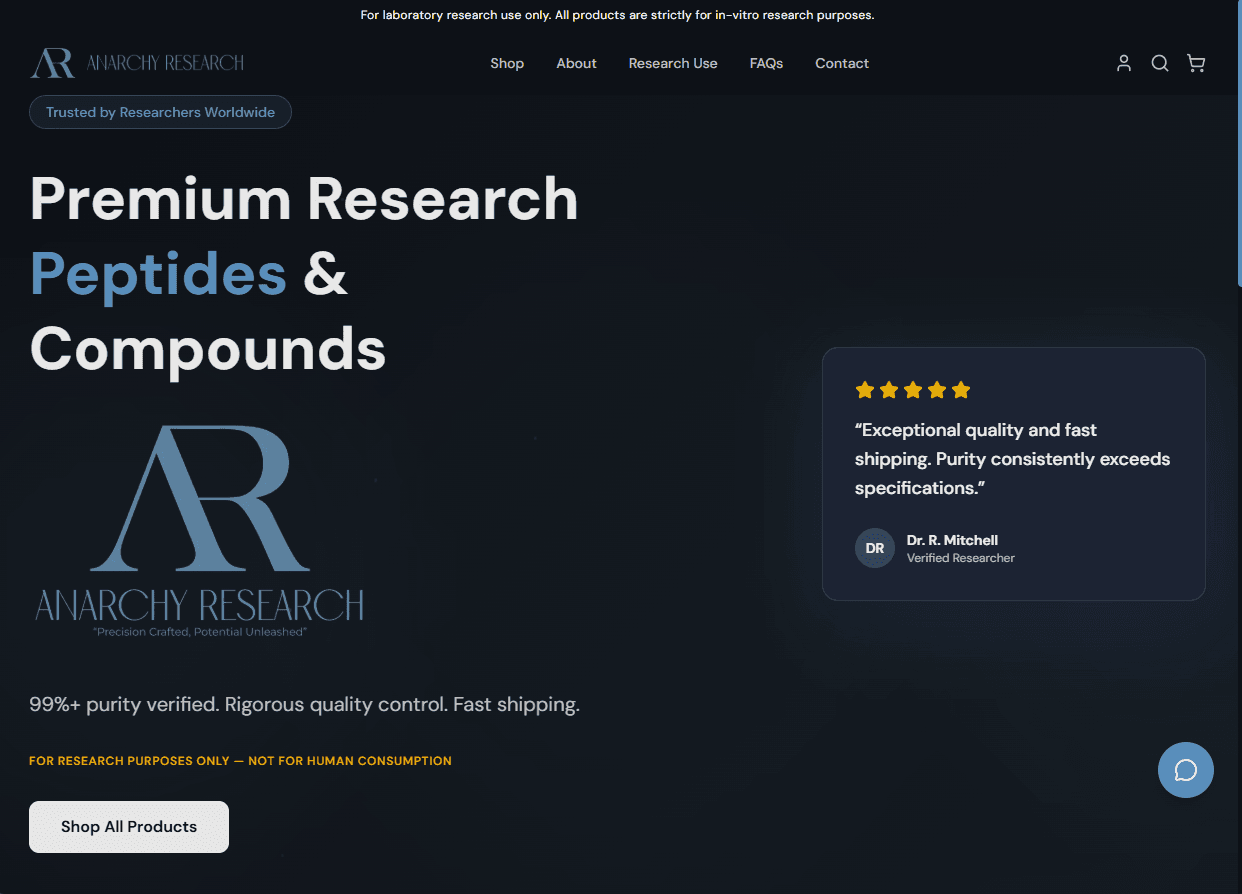1242x894 pixels.
Task: Click the "Premium Research" headline text
Action: coord(304,198)
